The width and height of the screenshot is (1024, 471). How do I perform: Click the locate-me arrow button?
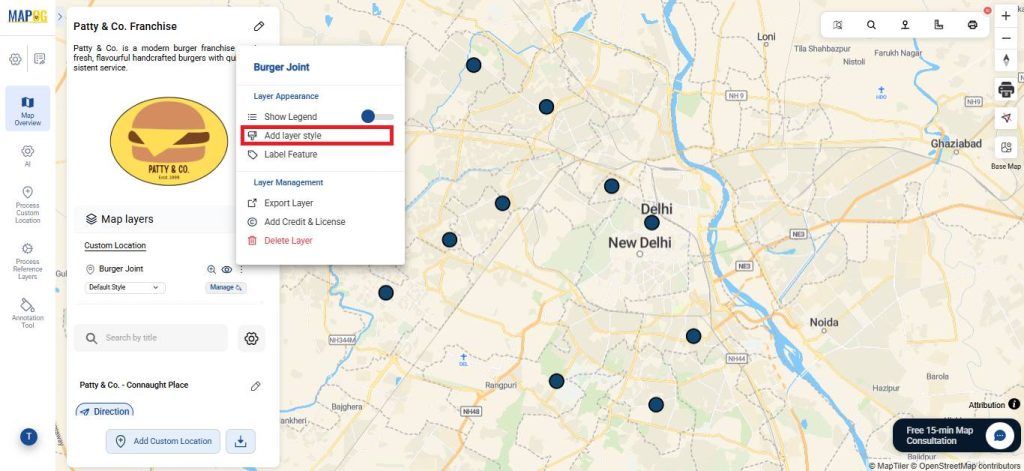pos(1006,118)
